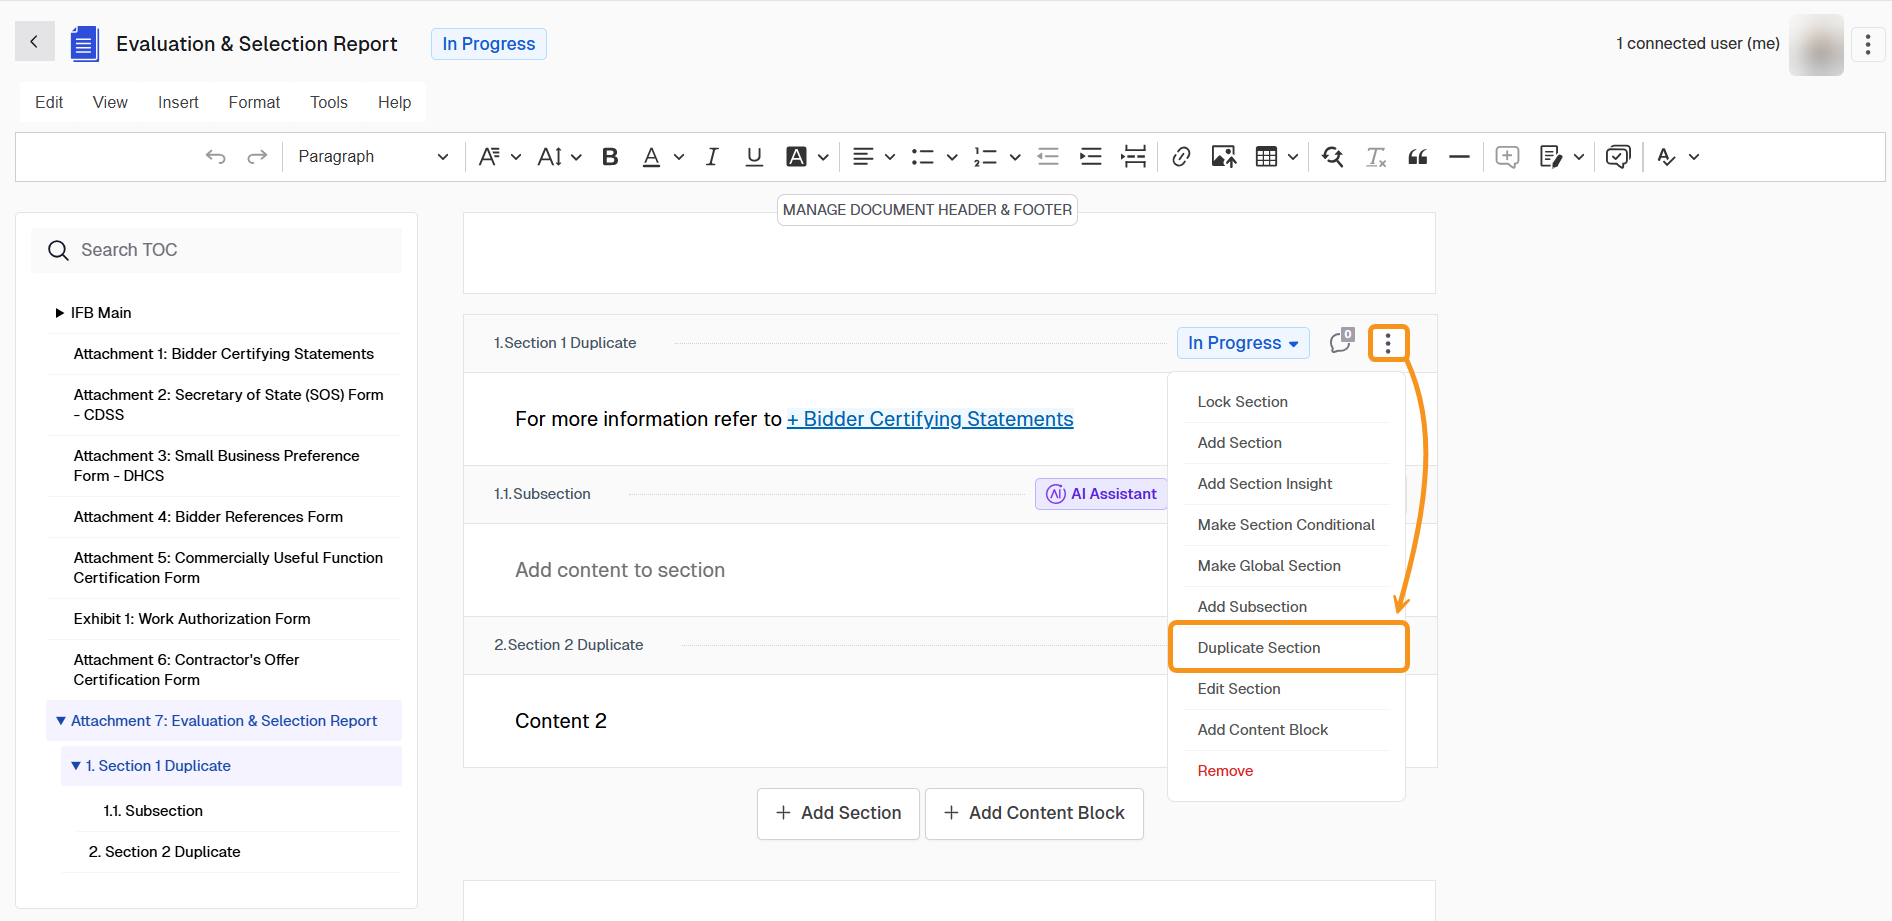The width and height of the screenshot is (1892, 921).
Task: Toggle italic text formatting
Action: coord(712,157)
